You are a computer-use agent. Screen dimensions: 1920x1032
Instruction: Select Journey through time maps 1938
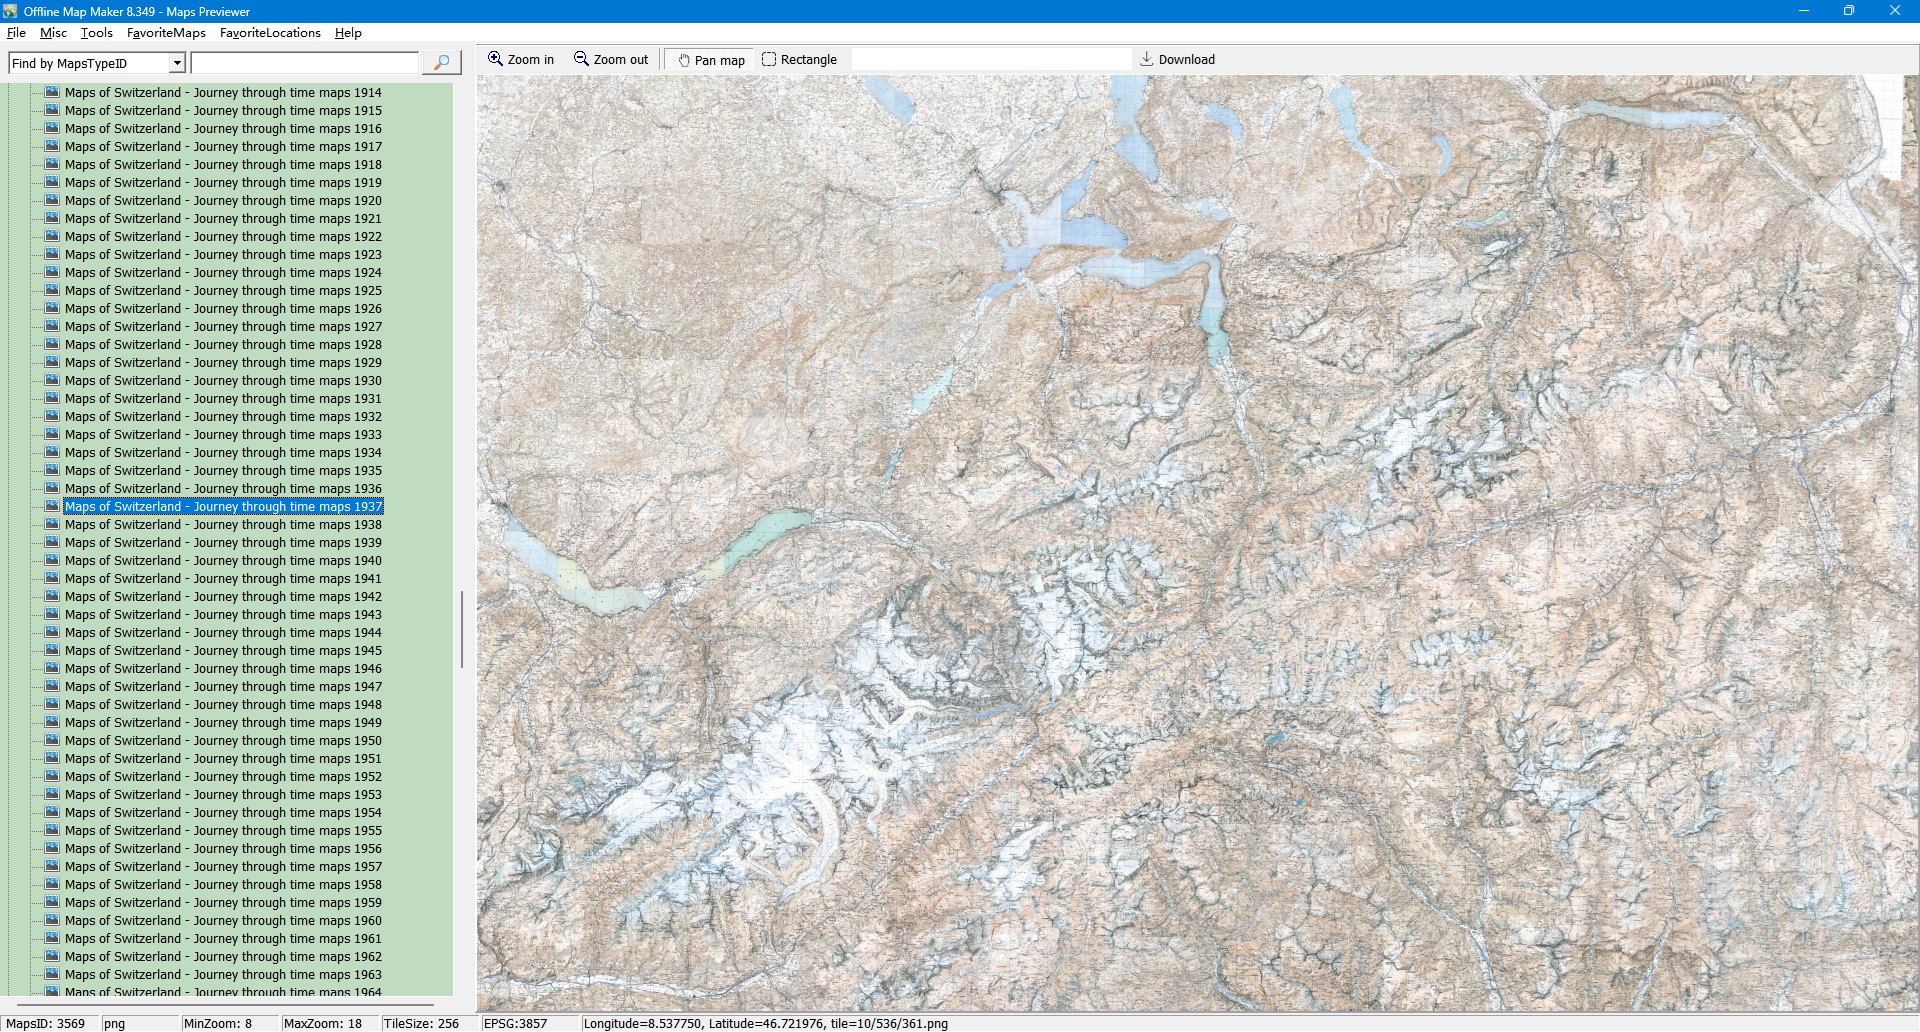[223, 525]
